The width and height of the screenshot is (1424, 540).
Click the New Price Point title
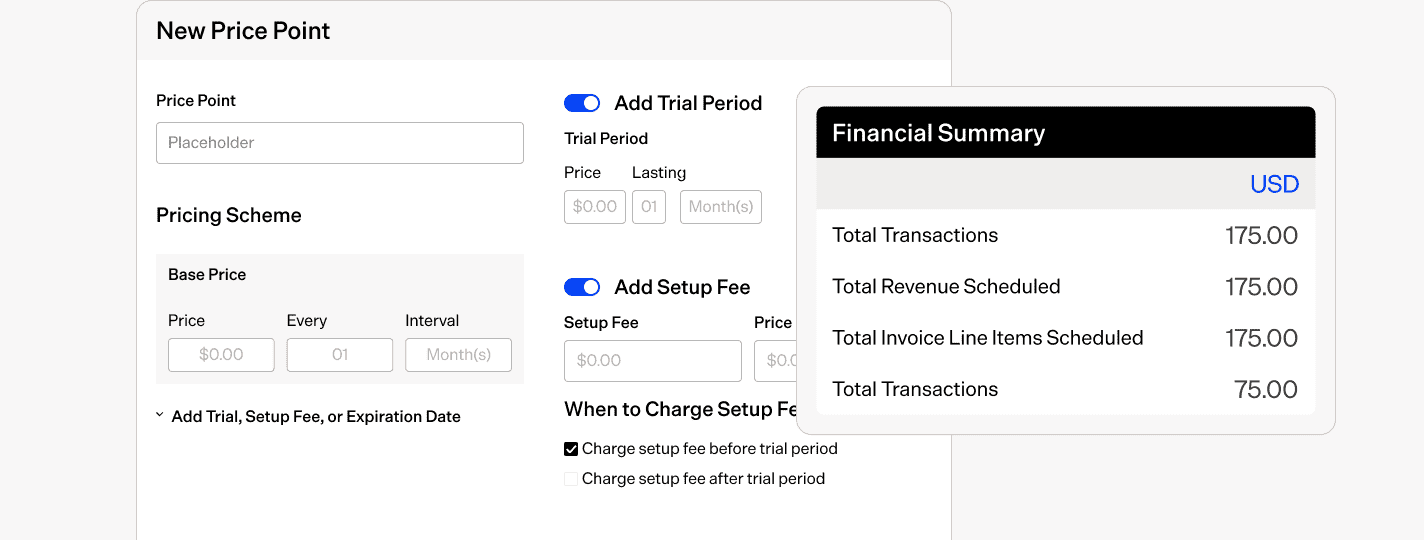[x=243, y=31]
